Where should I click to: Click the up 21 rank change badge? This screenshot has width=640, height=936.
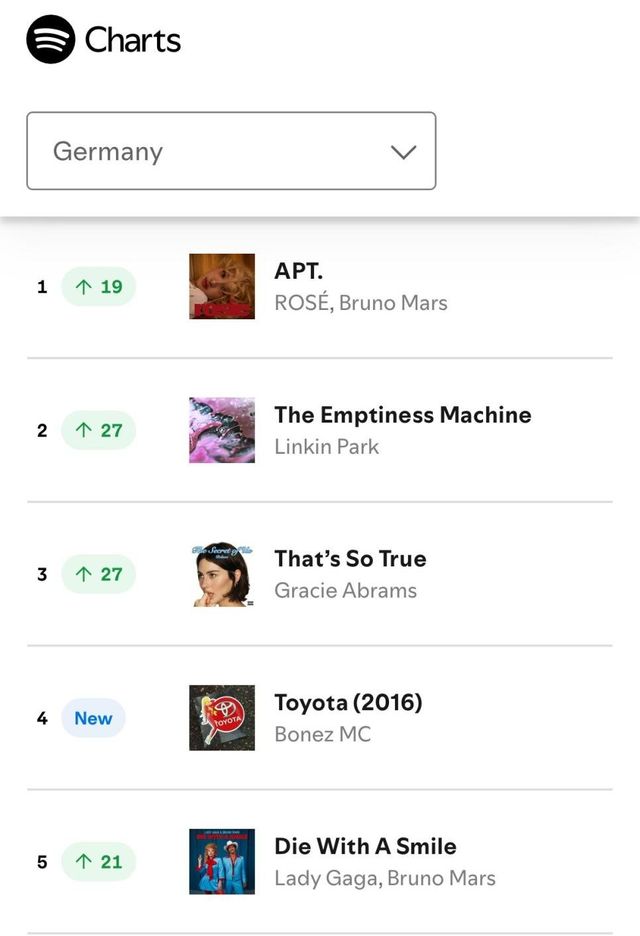click(98, 861)
